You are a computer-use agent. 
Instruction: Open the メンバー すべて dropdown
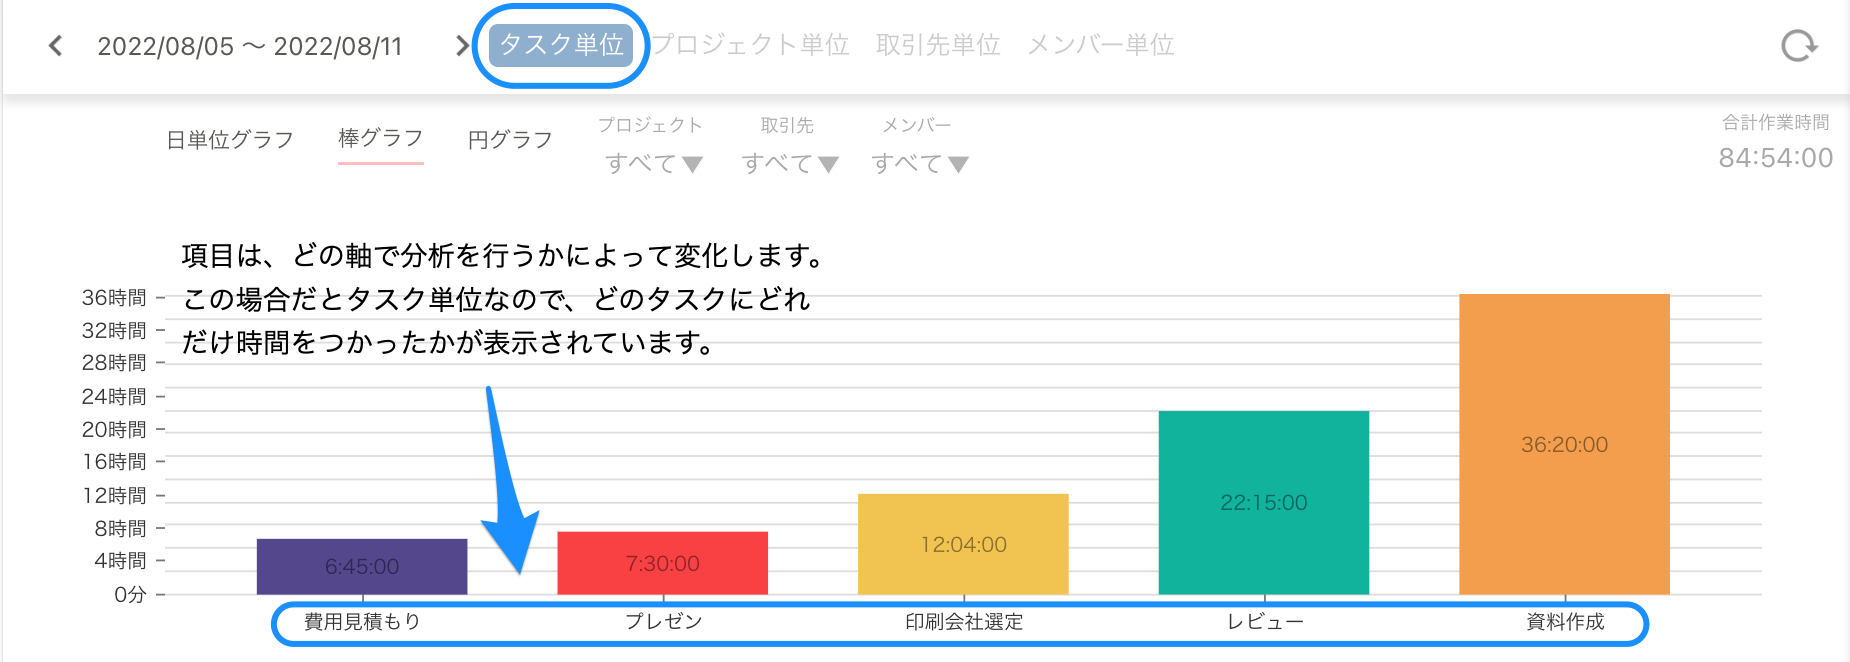pyautogui.click(x=921, y=162)
